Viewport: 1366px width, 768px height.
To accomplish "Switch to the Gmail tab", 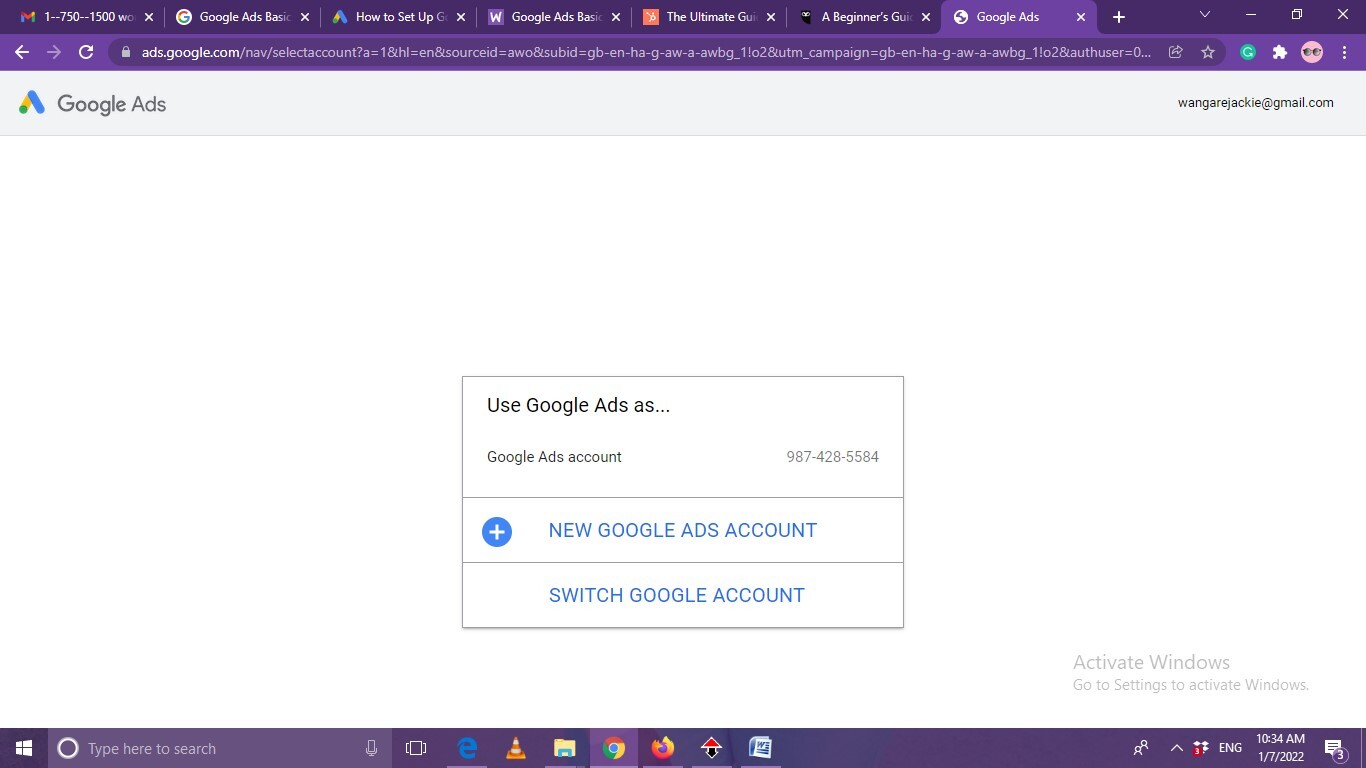I will 80,17.
